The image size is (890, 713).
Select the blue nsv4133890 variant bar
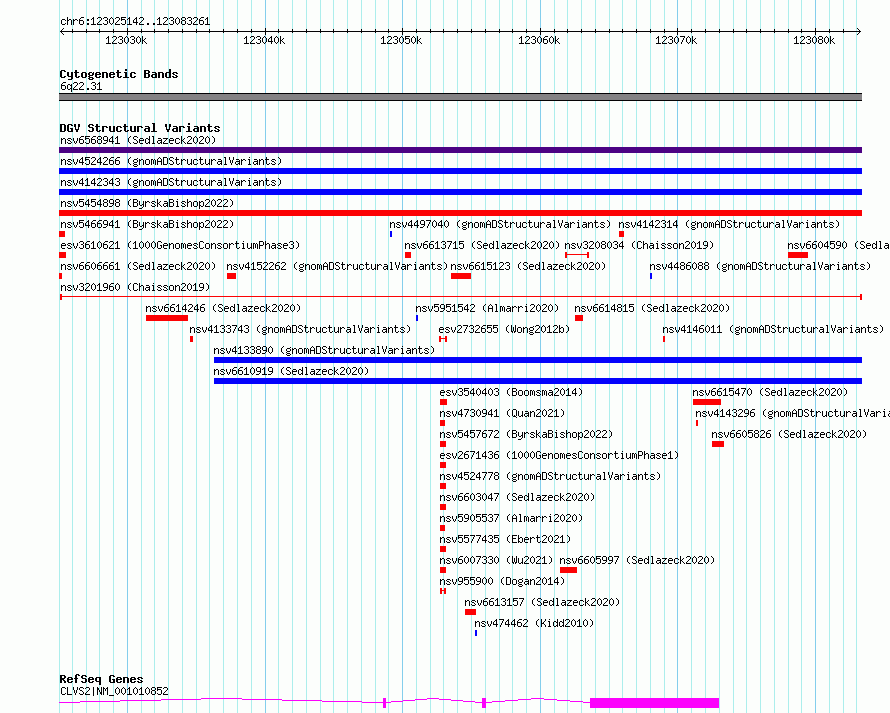(x=538, y=360)
